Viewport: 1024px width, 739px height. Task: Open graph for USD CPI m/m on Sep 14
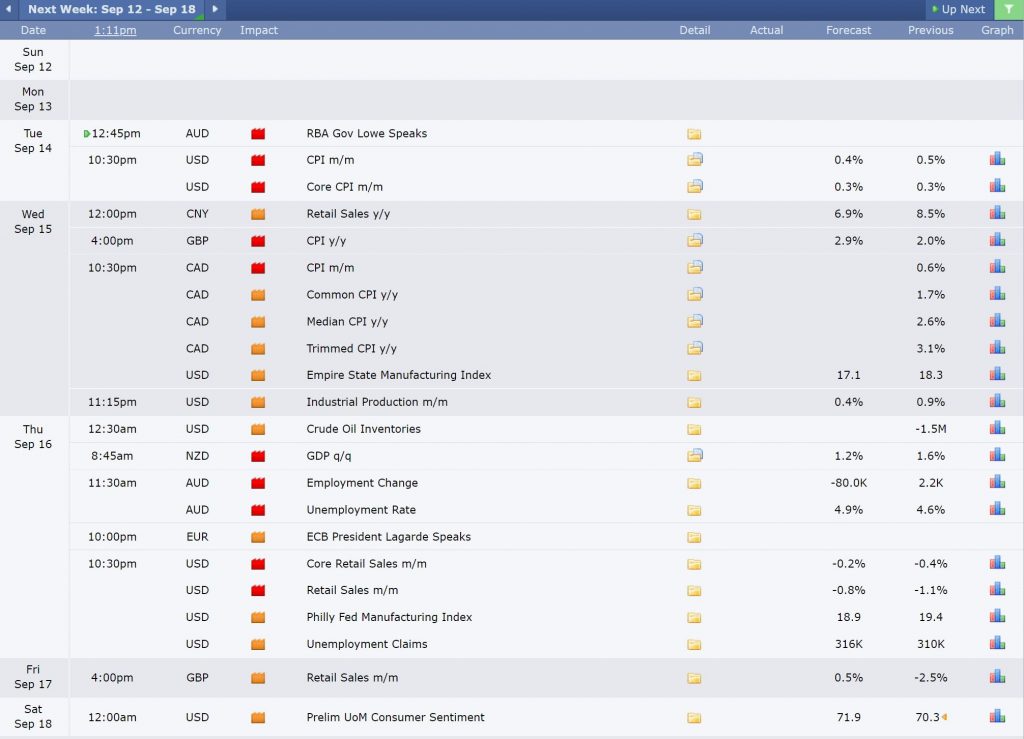997,159
